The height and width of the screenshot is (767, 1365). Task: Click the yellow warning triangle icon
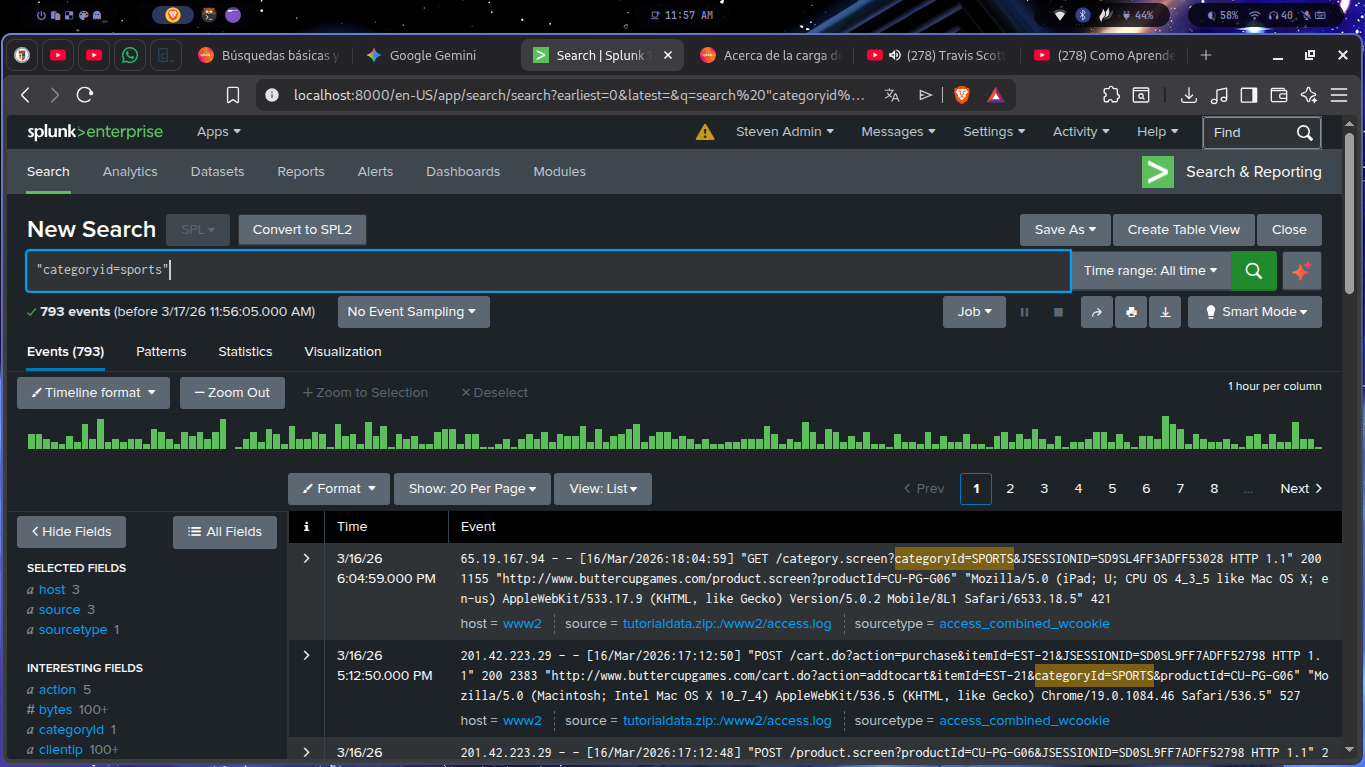tap(705, 132)
